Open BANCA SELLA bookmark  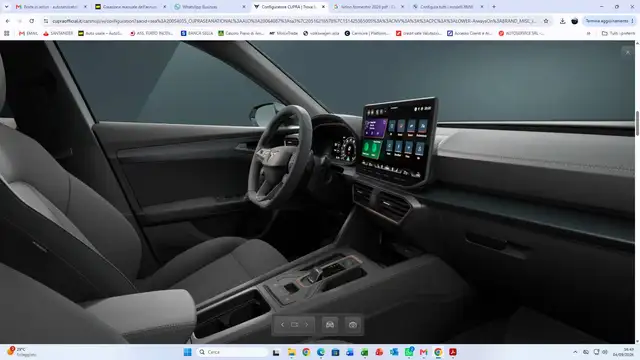pyautogui.click(x=197, y=33)
